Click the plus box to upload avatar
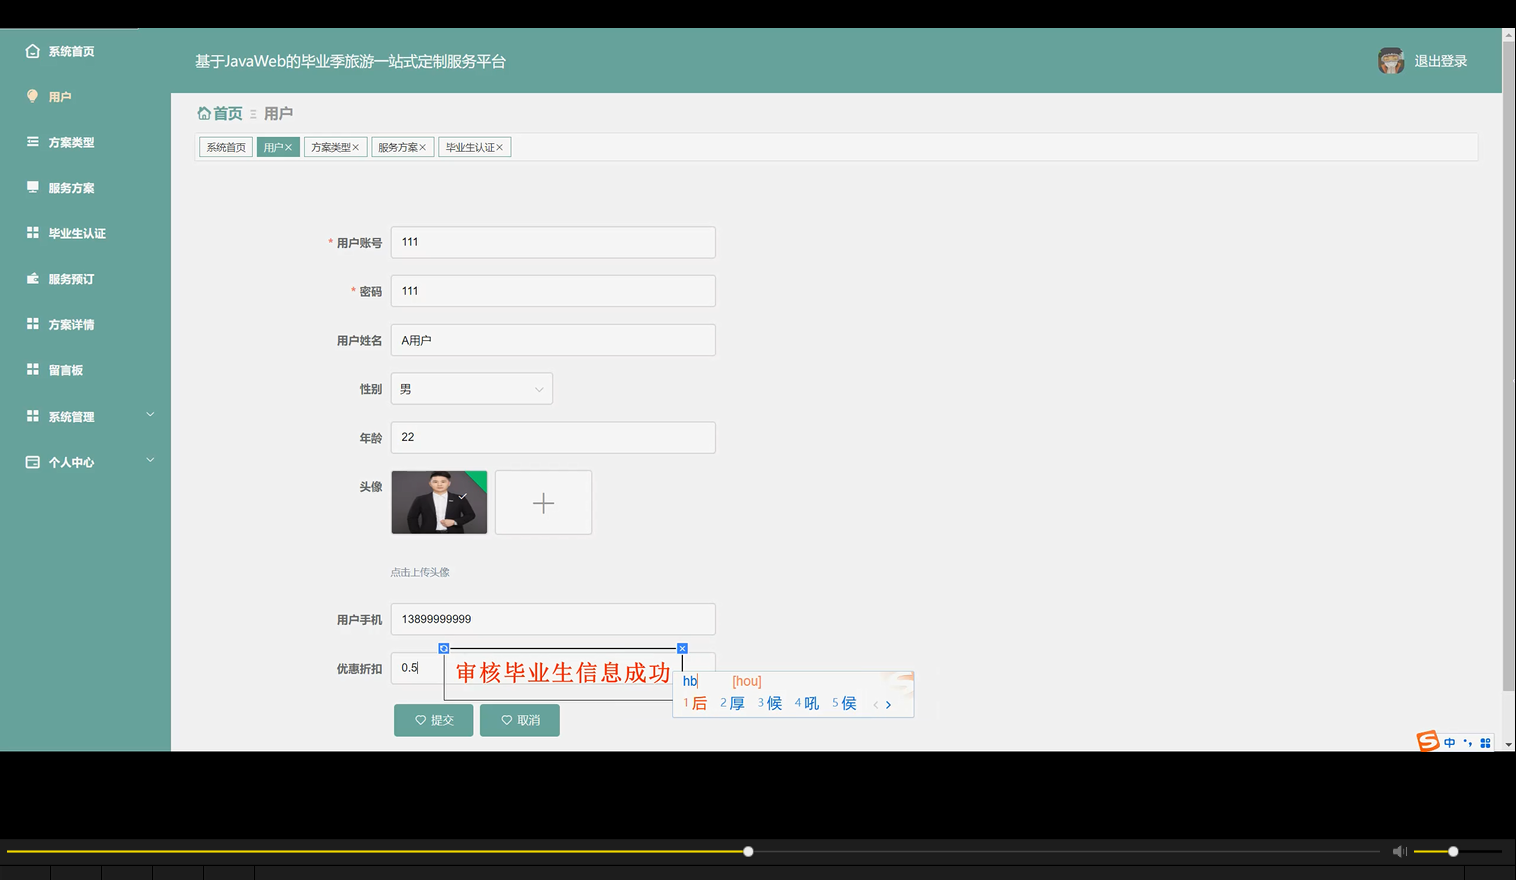 click(x=543, y=502)
